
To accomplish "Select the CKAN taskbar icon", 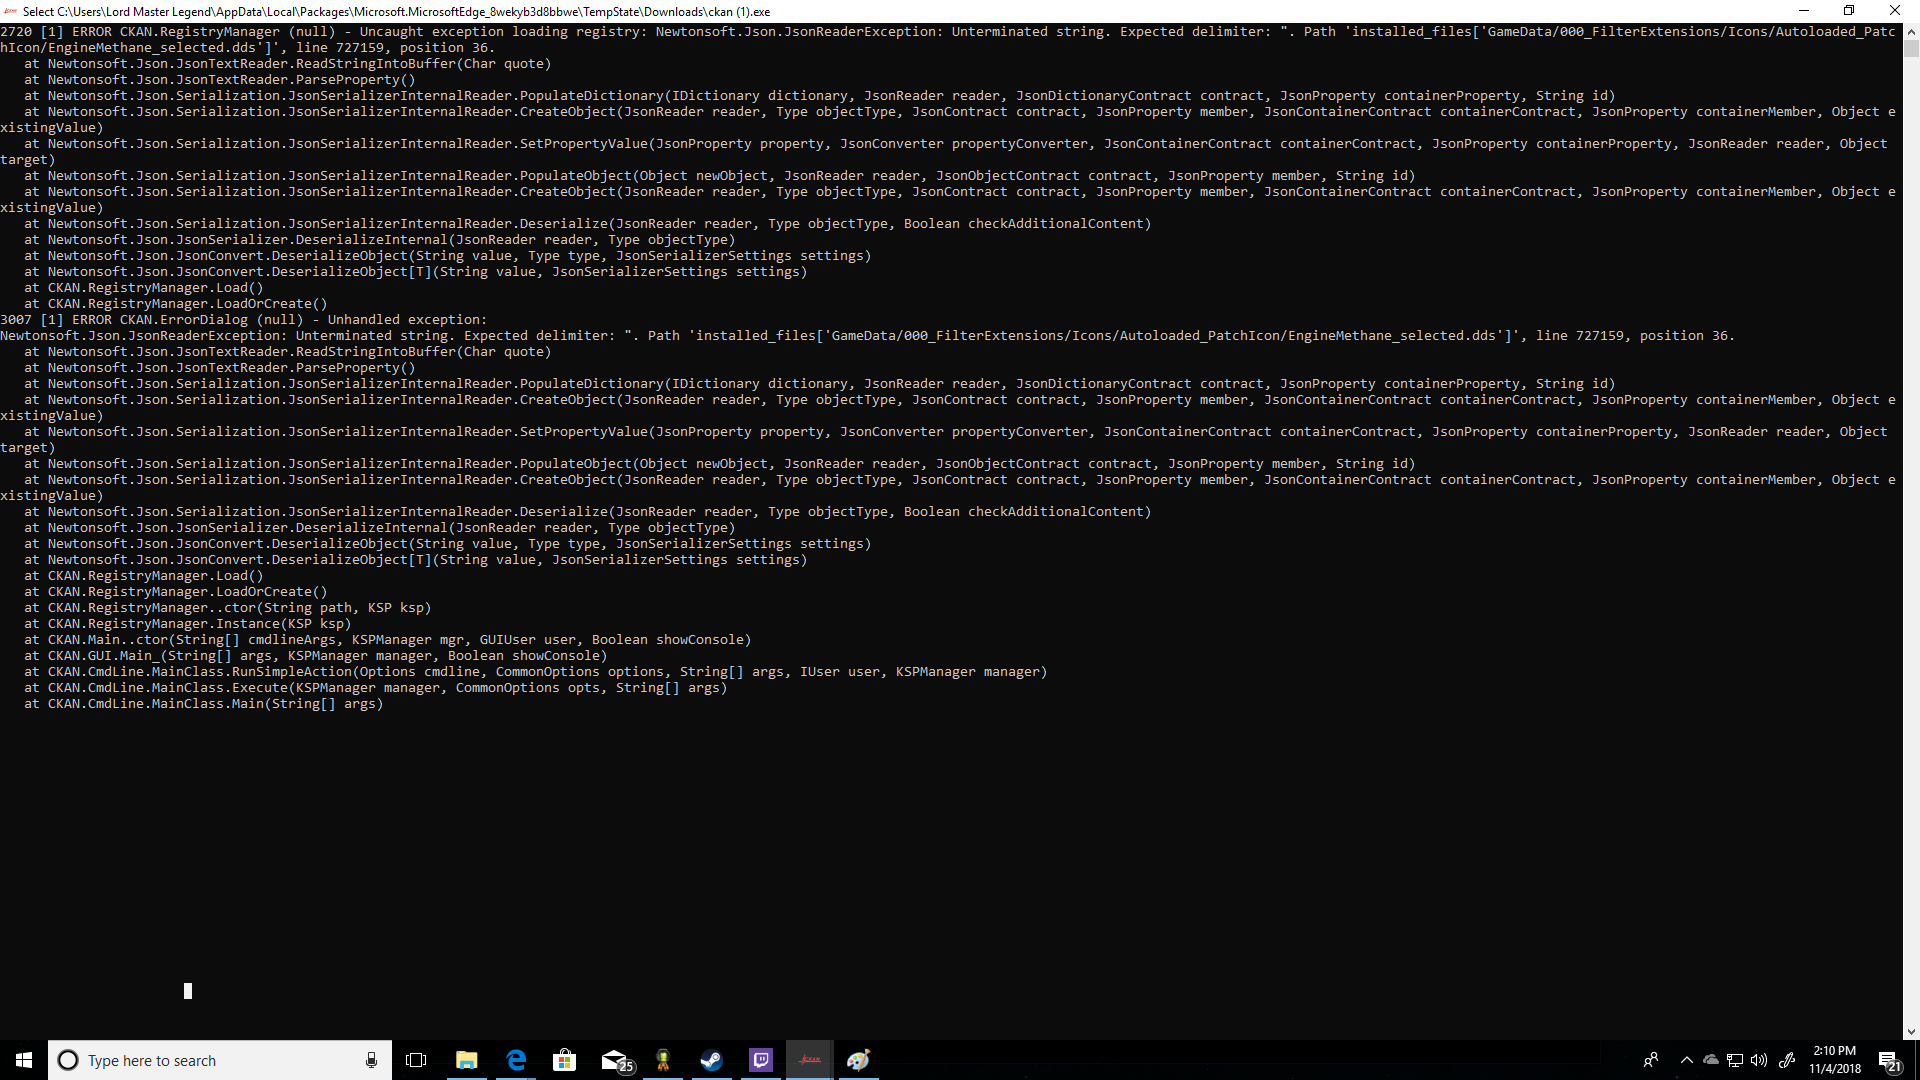I will 810,1060.
